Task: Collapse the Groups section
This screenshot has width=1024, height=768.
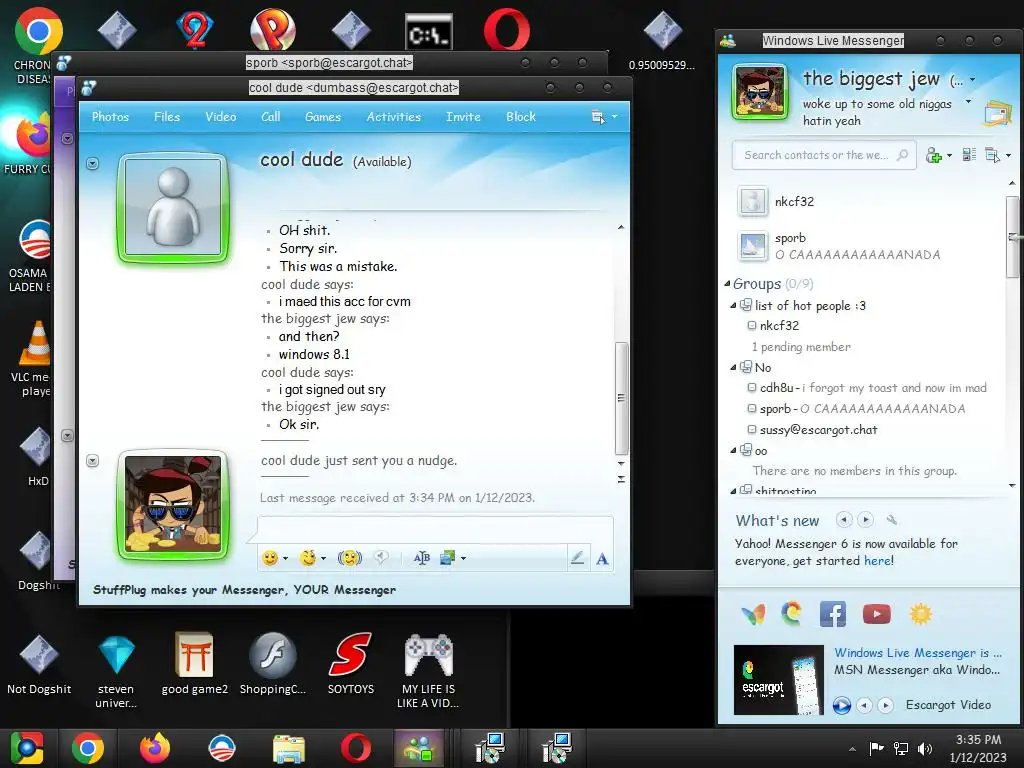Action: 728,283
